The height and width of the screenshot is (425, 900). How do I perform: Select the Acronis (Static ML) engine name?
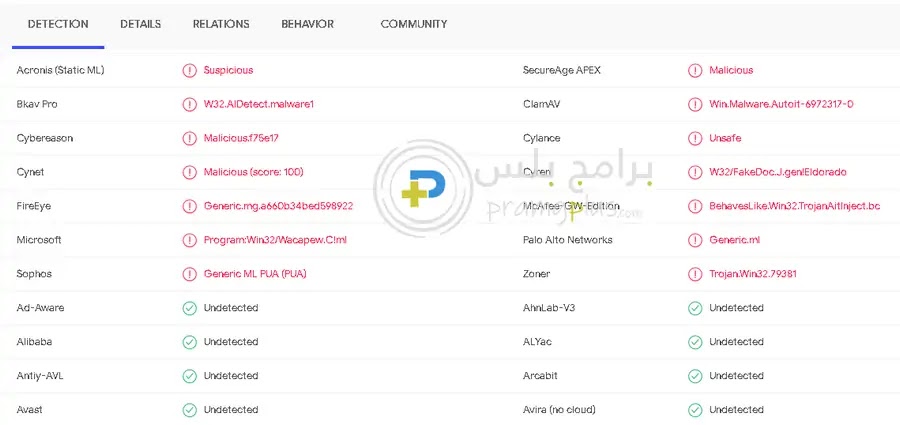click(x=61, y=70)
